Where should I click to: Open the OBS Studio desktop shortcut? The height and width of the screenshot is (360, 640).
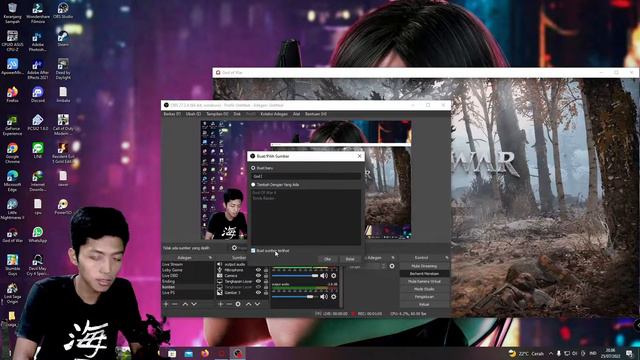point(63,11)
